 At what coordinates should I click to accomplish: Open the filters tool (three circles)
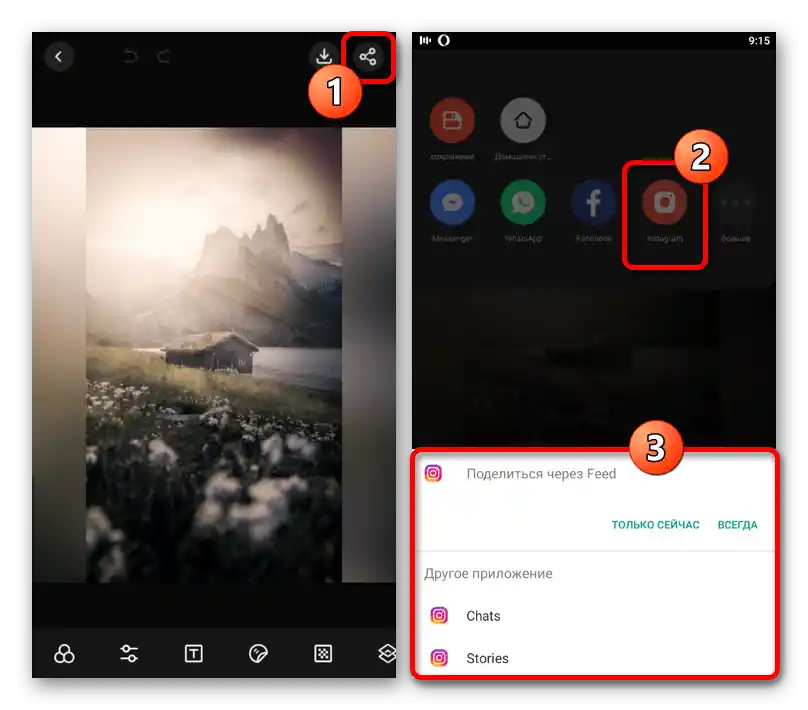[x=64, y=654]
